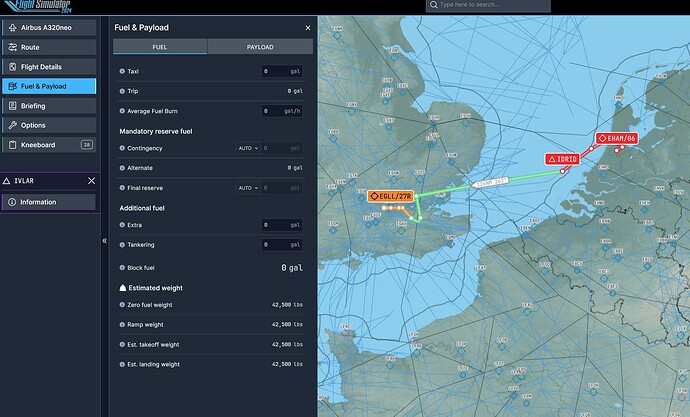The width and height of the screenshot is (690, 417).
Task: Click the Flight Simulator 2024 logo
Action: tap(37, 6)
